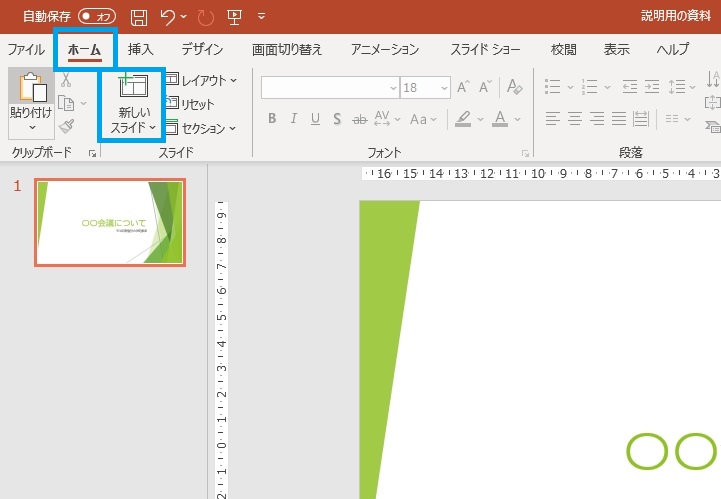The width and height of the screenshot is (721, 499).
Task: Click the Undo arrow icon
Action: [167, 17]
